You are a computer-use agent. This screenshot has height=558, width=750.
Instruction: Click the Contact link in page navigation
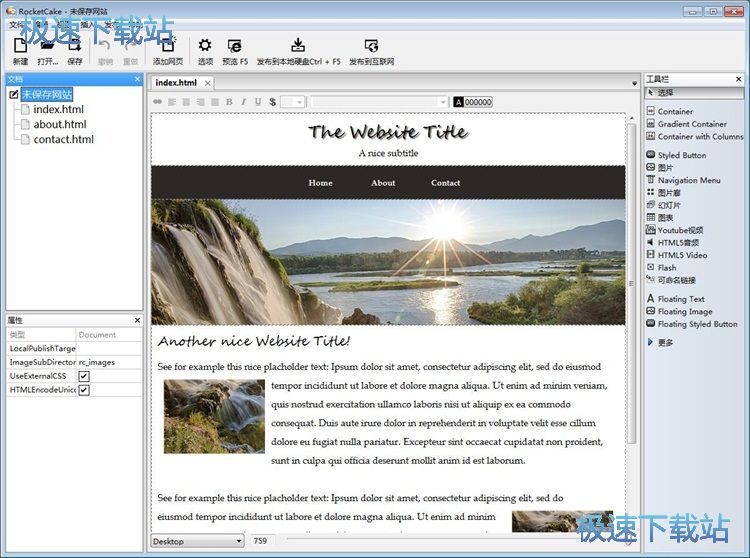(445, 183)
